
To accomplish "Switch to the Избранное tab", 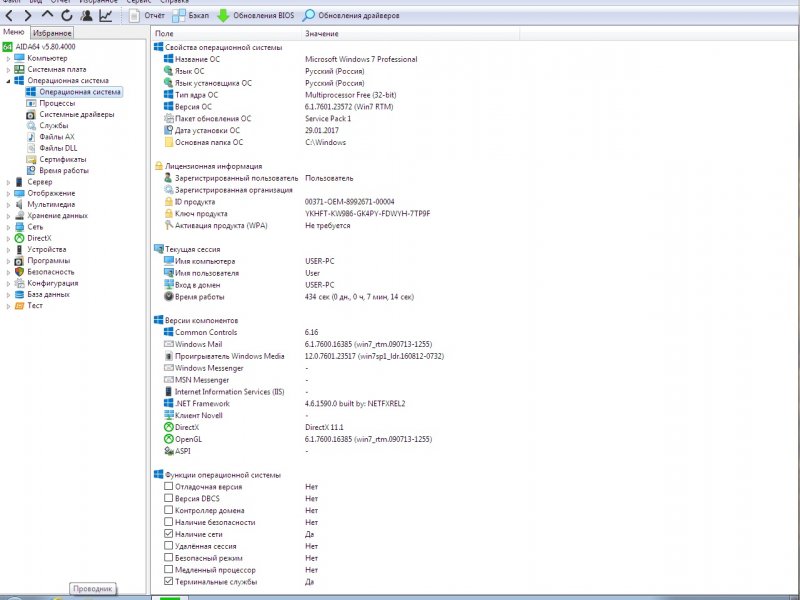I will [52, 33].
